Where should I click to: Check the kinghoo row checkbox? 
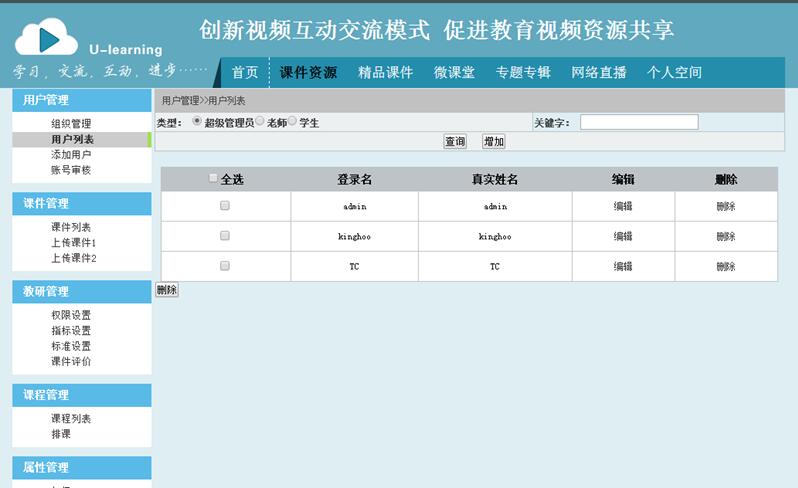[224, 236]
